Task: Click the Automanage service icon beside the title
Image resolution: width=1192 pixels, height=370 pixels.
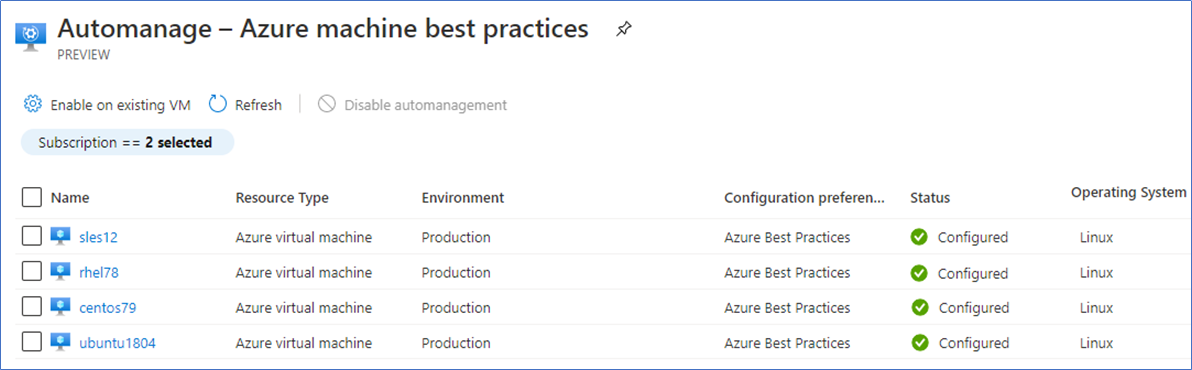Action: (x=31, y=37)
